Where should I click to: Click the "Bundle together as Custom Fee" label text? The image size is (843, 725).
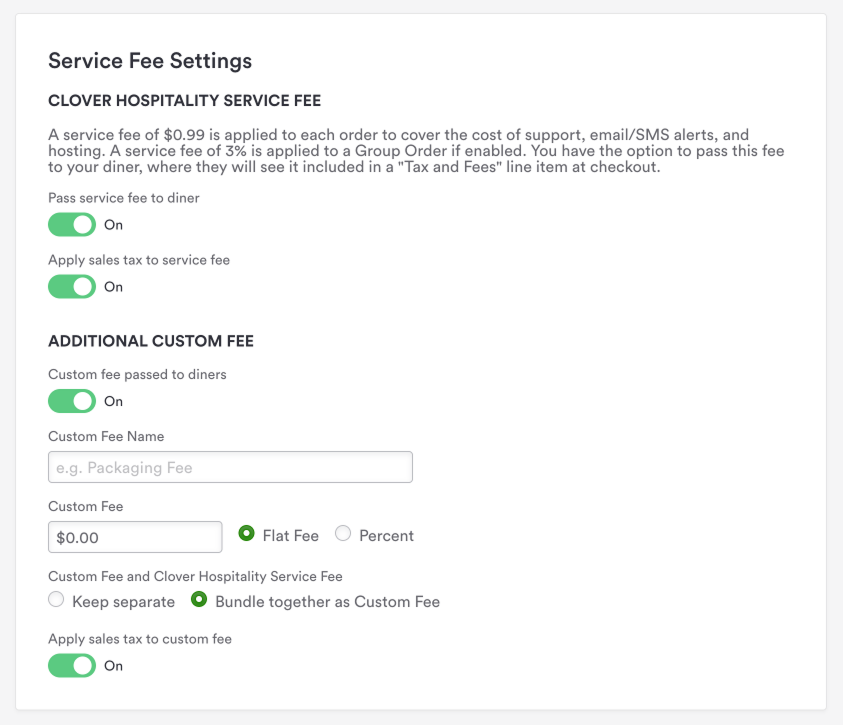[x=327, y=602]
